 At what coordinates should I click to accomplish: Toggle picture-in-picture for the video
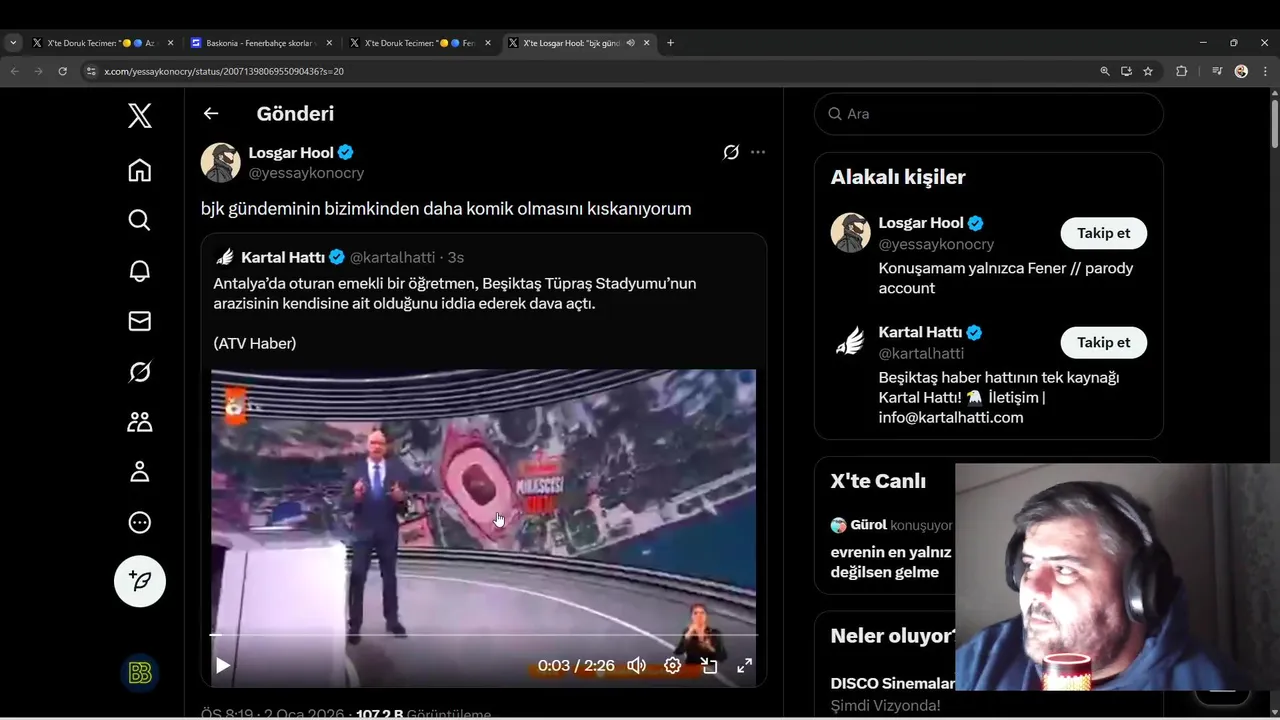click(x=709, y=665)
